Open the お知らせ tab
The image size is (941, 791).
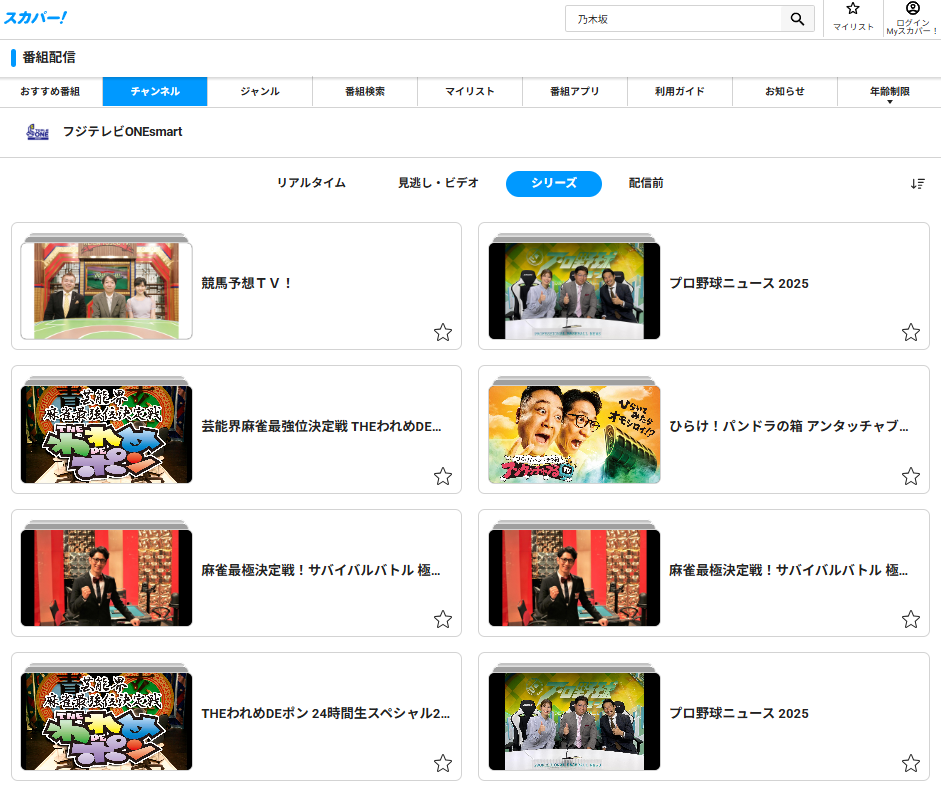(x=785, y=92)
